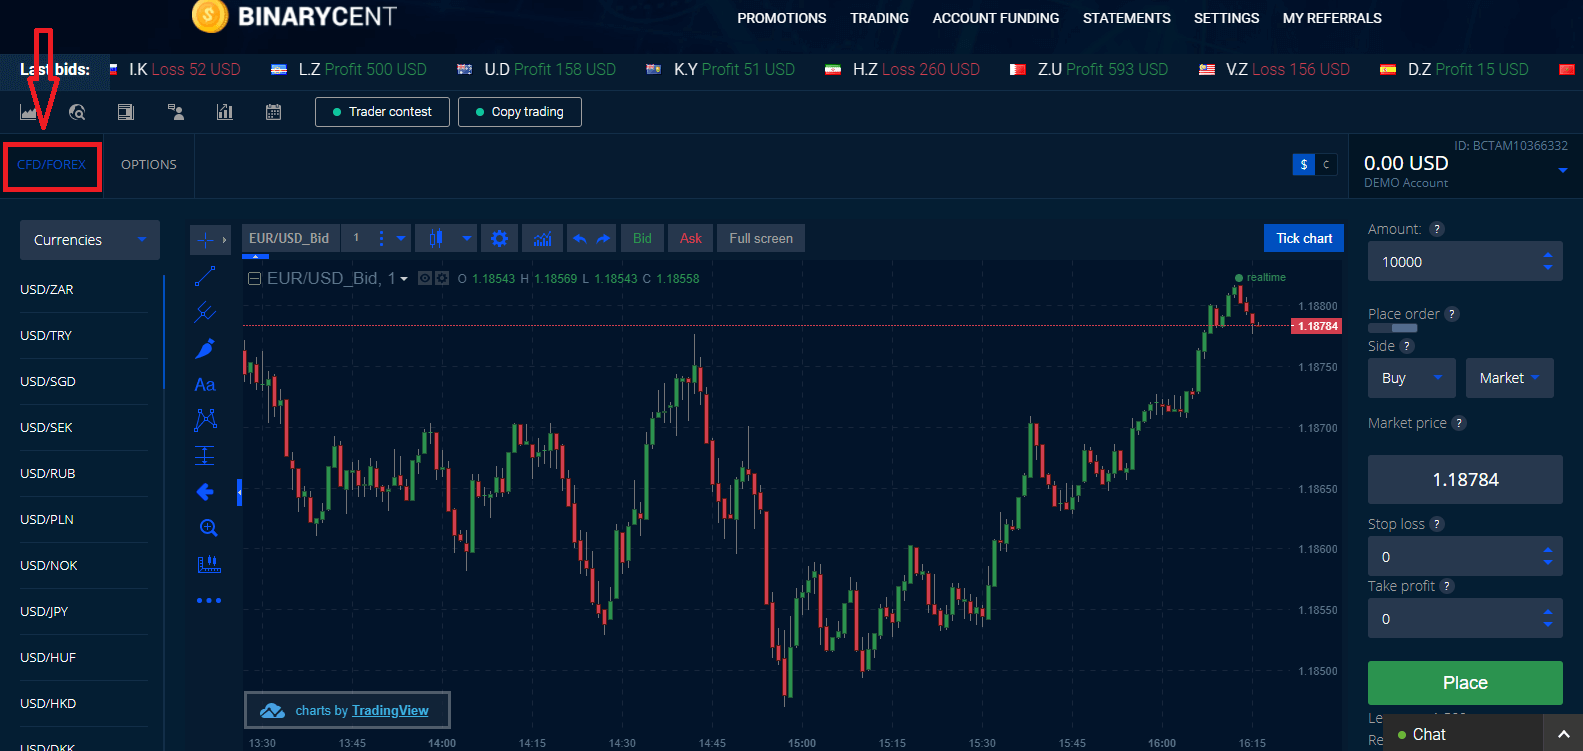This screenshot has height=751, width=1583.
Task: Open the PROMOTIONS menu
Action: pyautogui.click(x=782, y=18)
